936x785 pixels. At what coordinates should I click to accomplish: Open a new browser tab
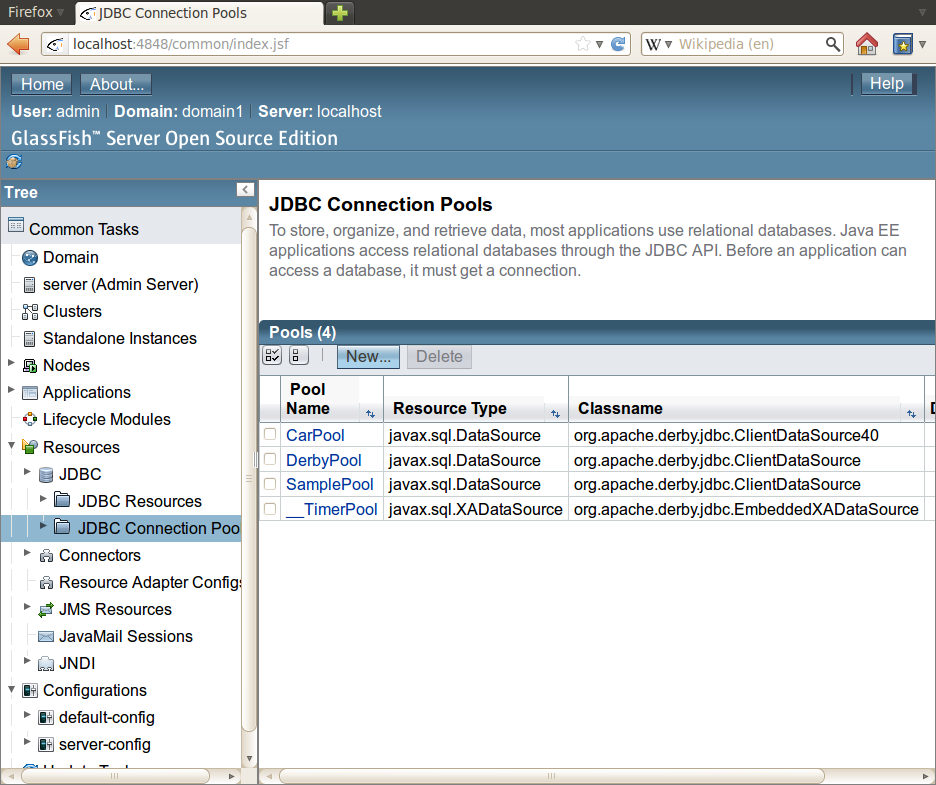(x=341, y=13)
